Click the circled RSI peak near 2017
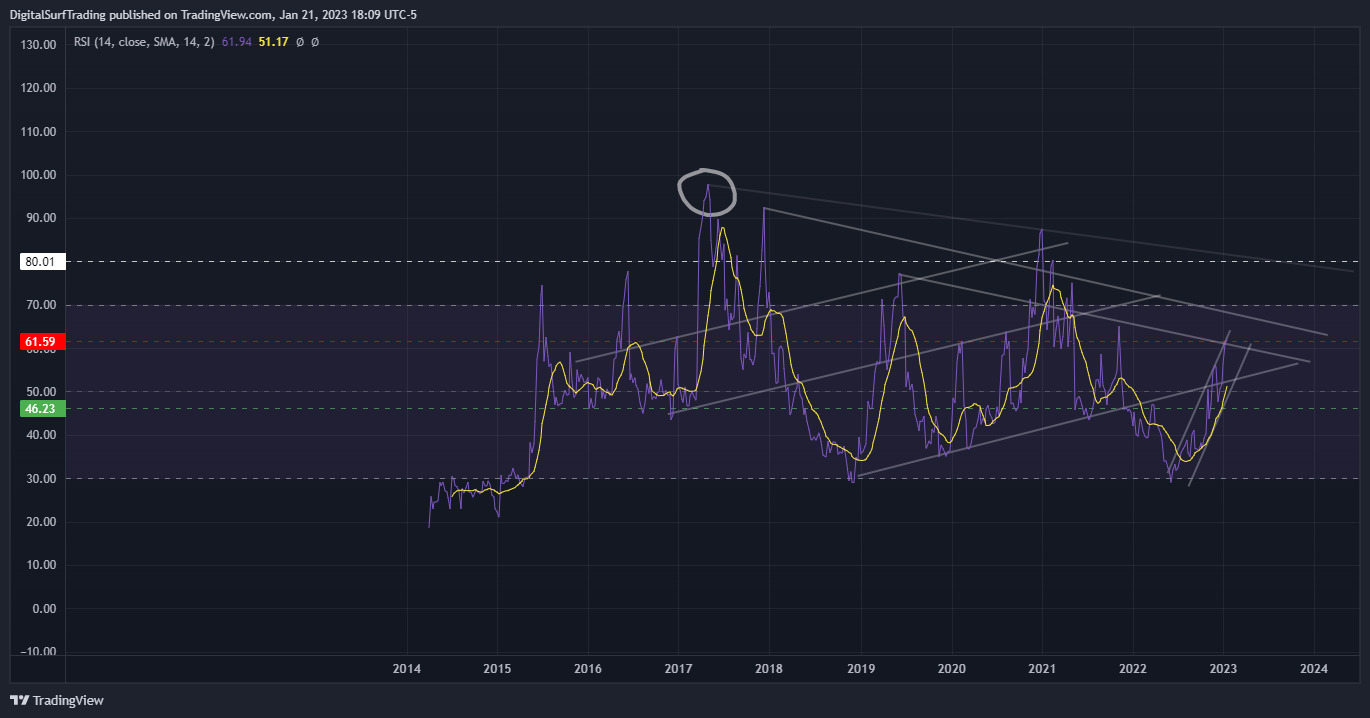1370x718 pixels. pos(707,192)
